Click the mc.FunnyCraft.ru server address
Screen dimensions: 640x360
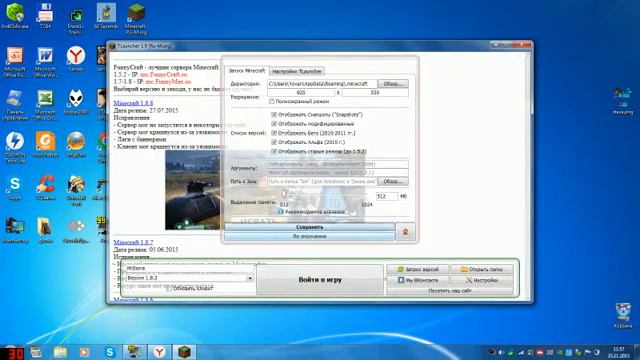pyautogui.click(x=164, y=75)
